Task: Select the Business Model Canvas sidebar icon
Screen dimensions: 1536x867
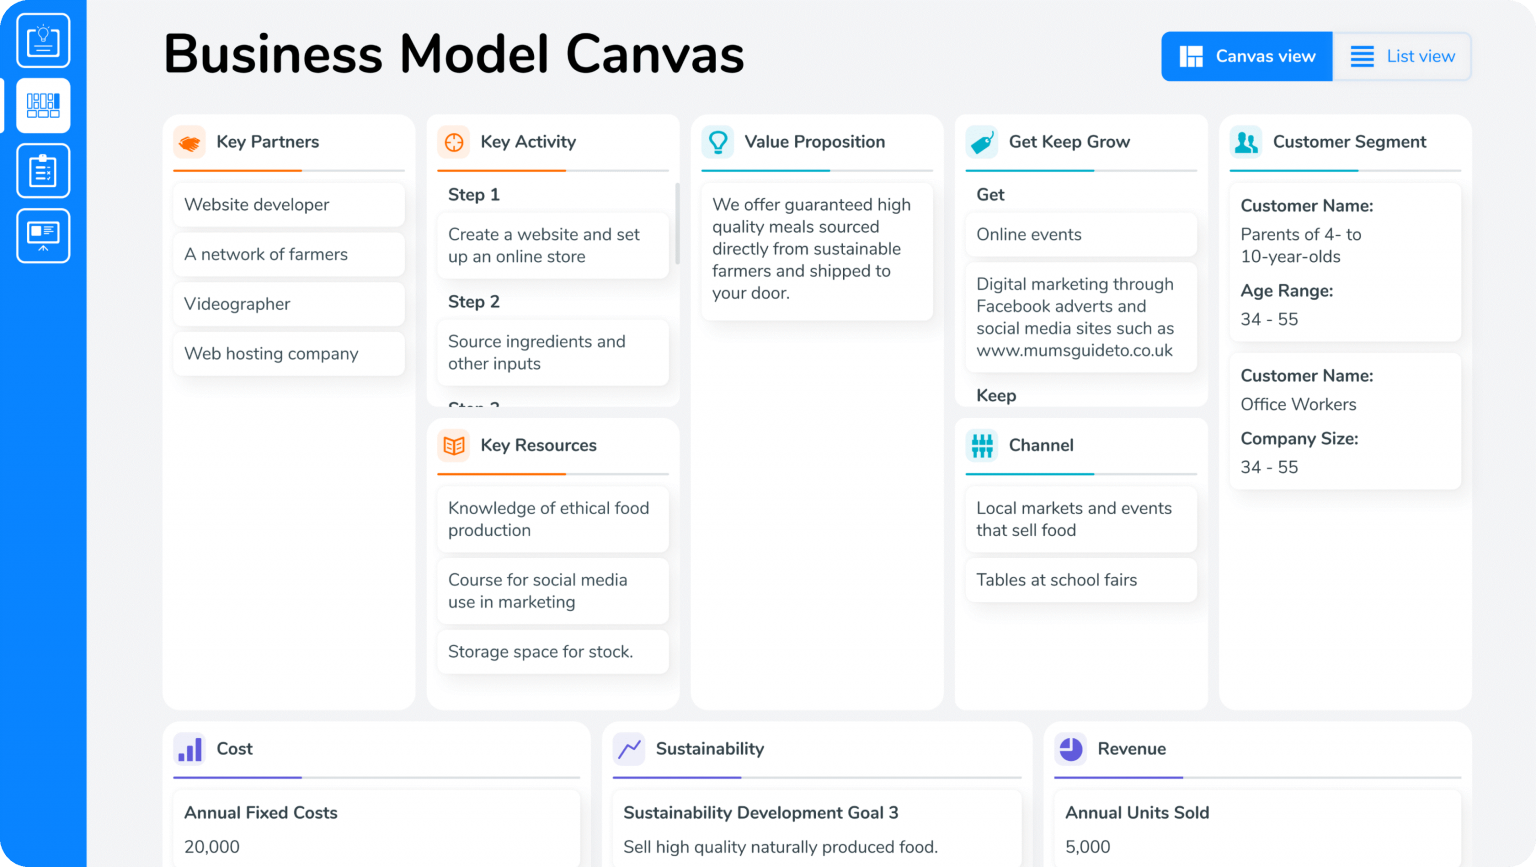Action: (x=42, y=105)
